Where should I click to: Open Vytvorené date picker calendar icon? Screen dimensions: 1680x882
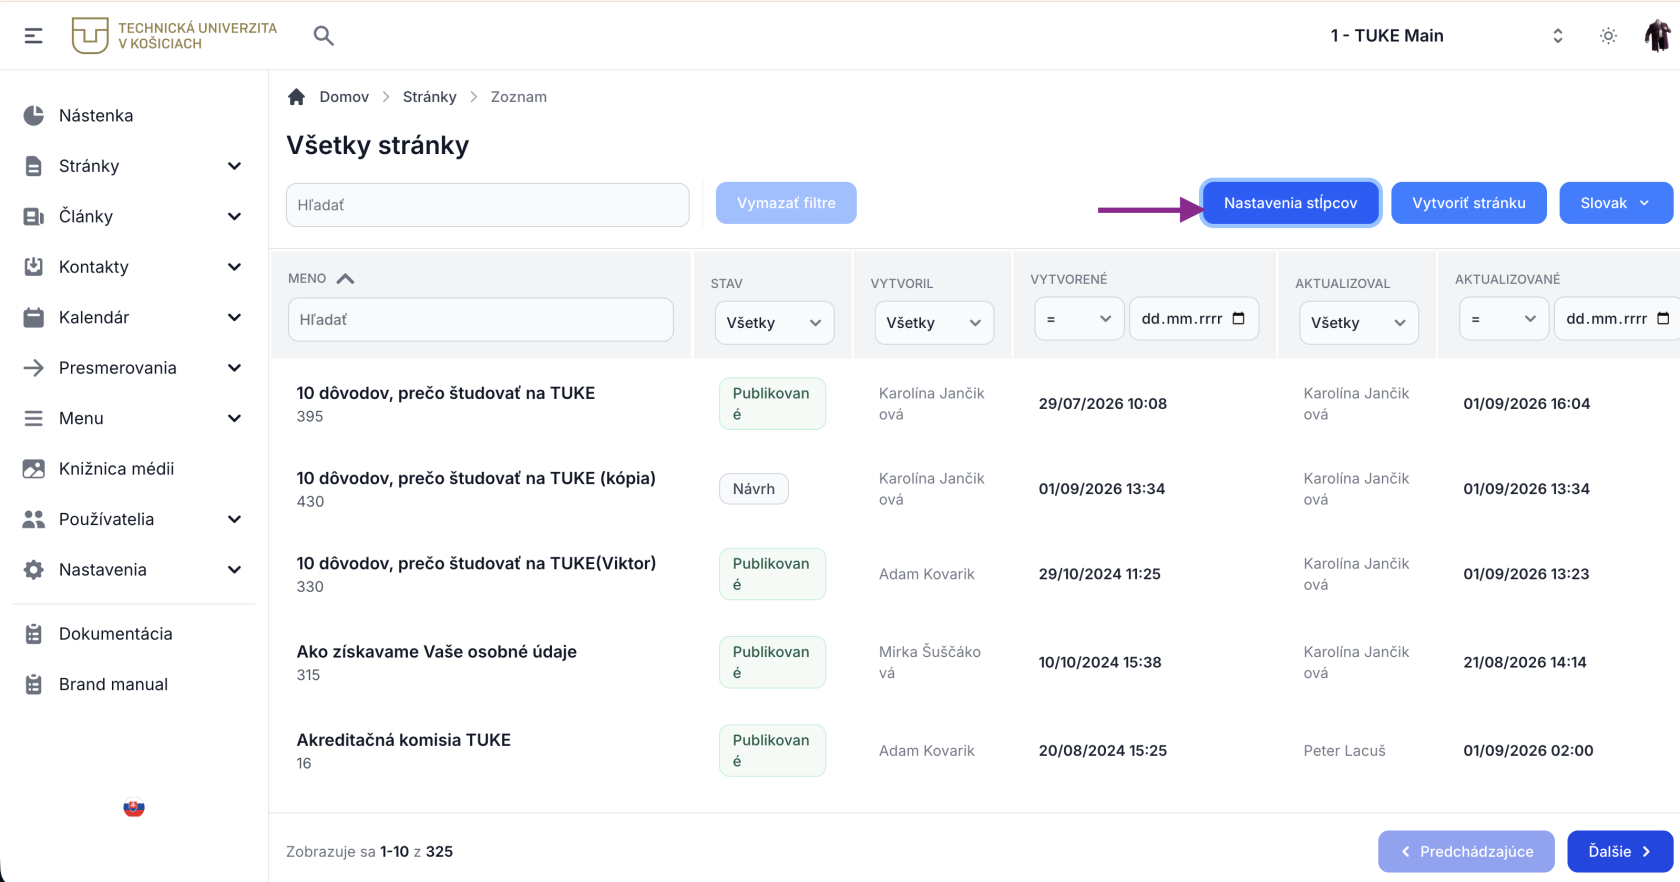1239,319
